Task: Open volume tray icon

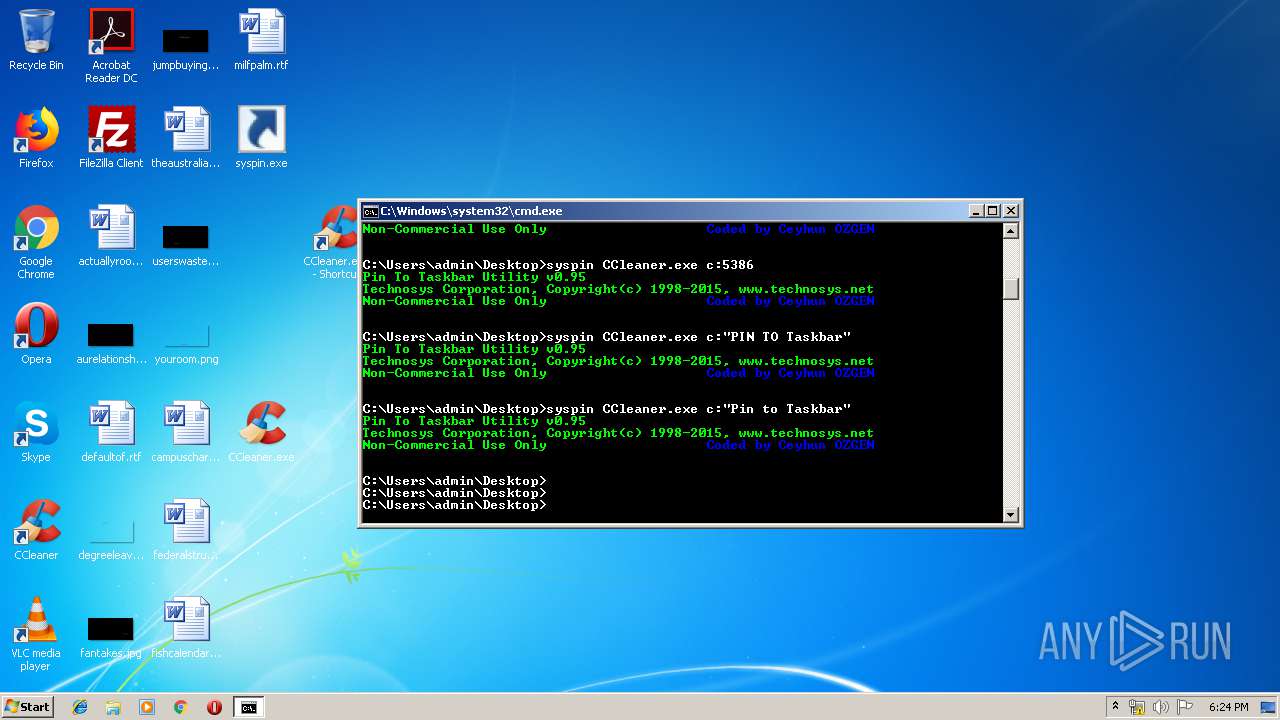Action: pos(1161,707)
